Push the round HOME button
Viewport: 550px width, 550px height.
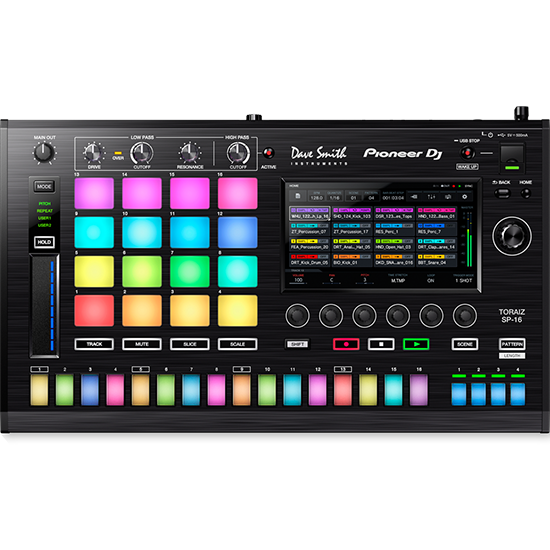click(x=525, y=193)
